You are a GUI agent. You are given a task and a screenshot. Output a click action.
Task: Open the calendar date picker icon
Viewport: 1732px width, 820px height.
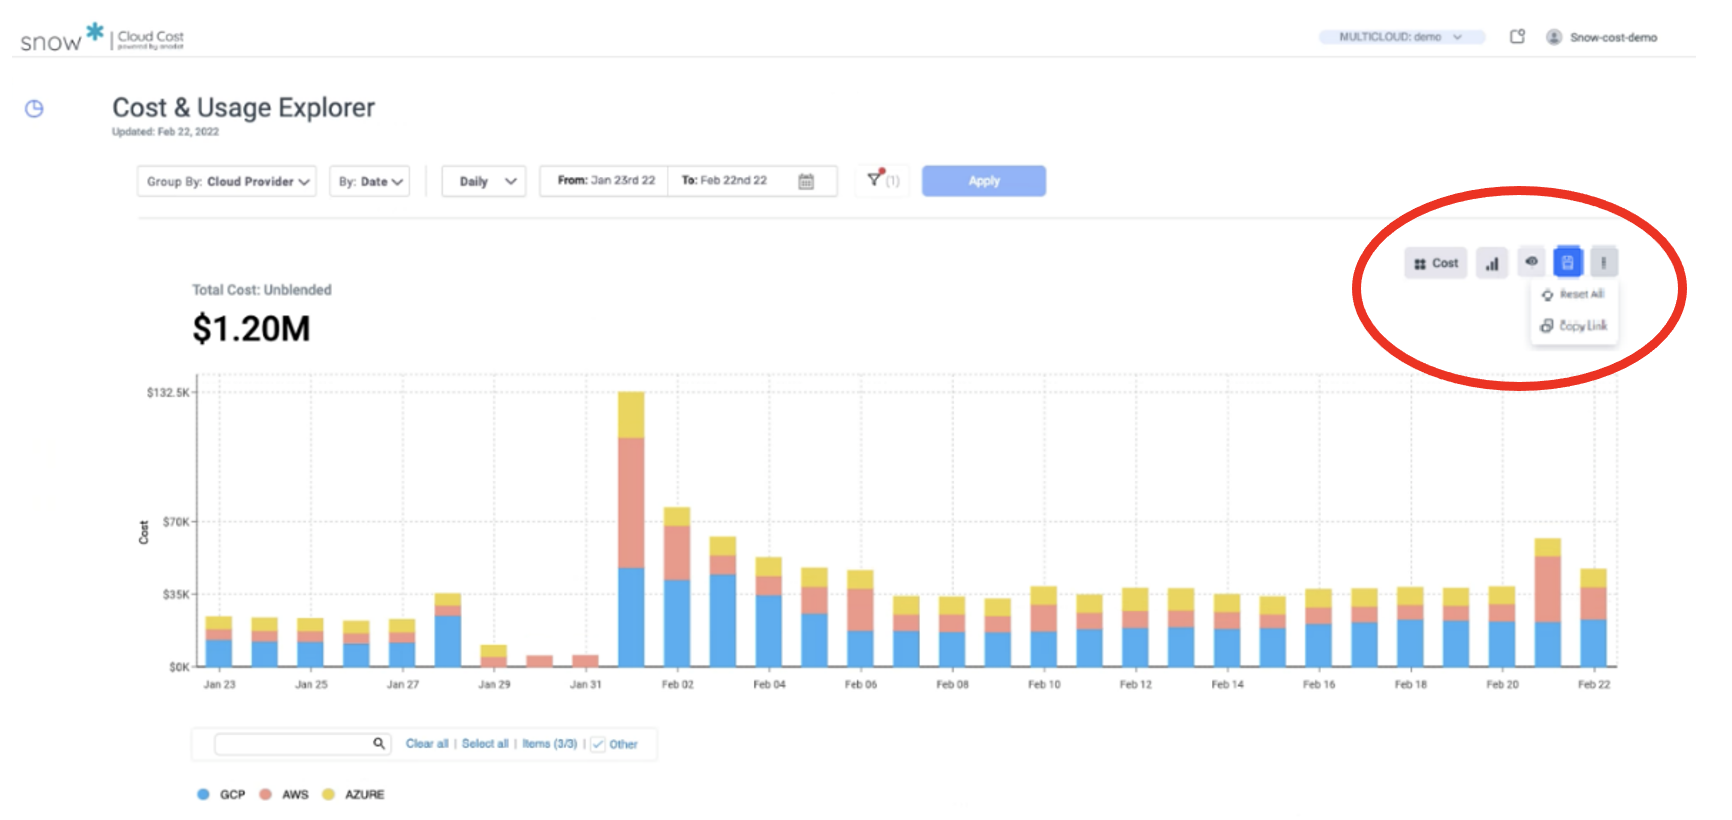pyautogui.click(x=806, y=181)
